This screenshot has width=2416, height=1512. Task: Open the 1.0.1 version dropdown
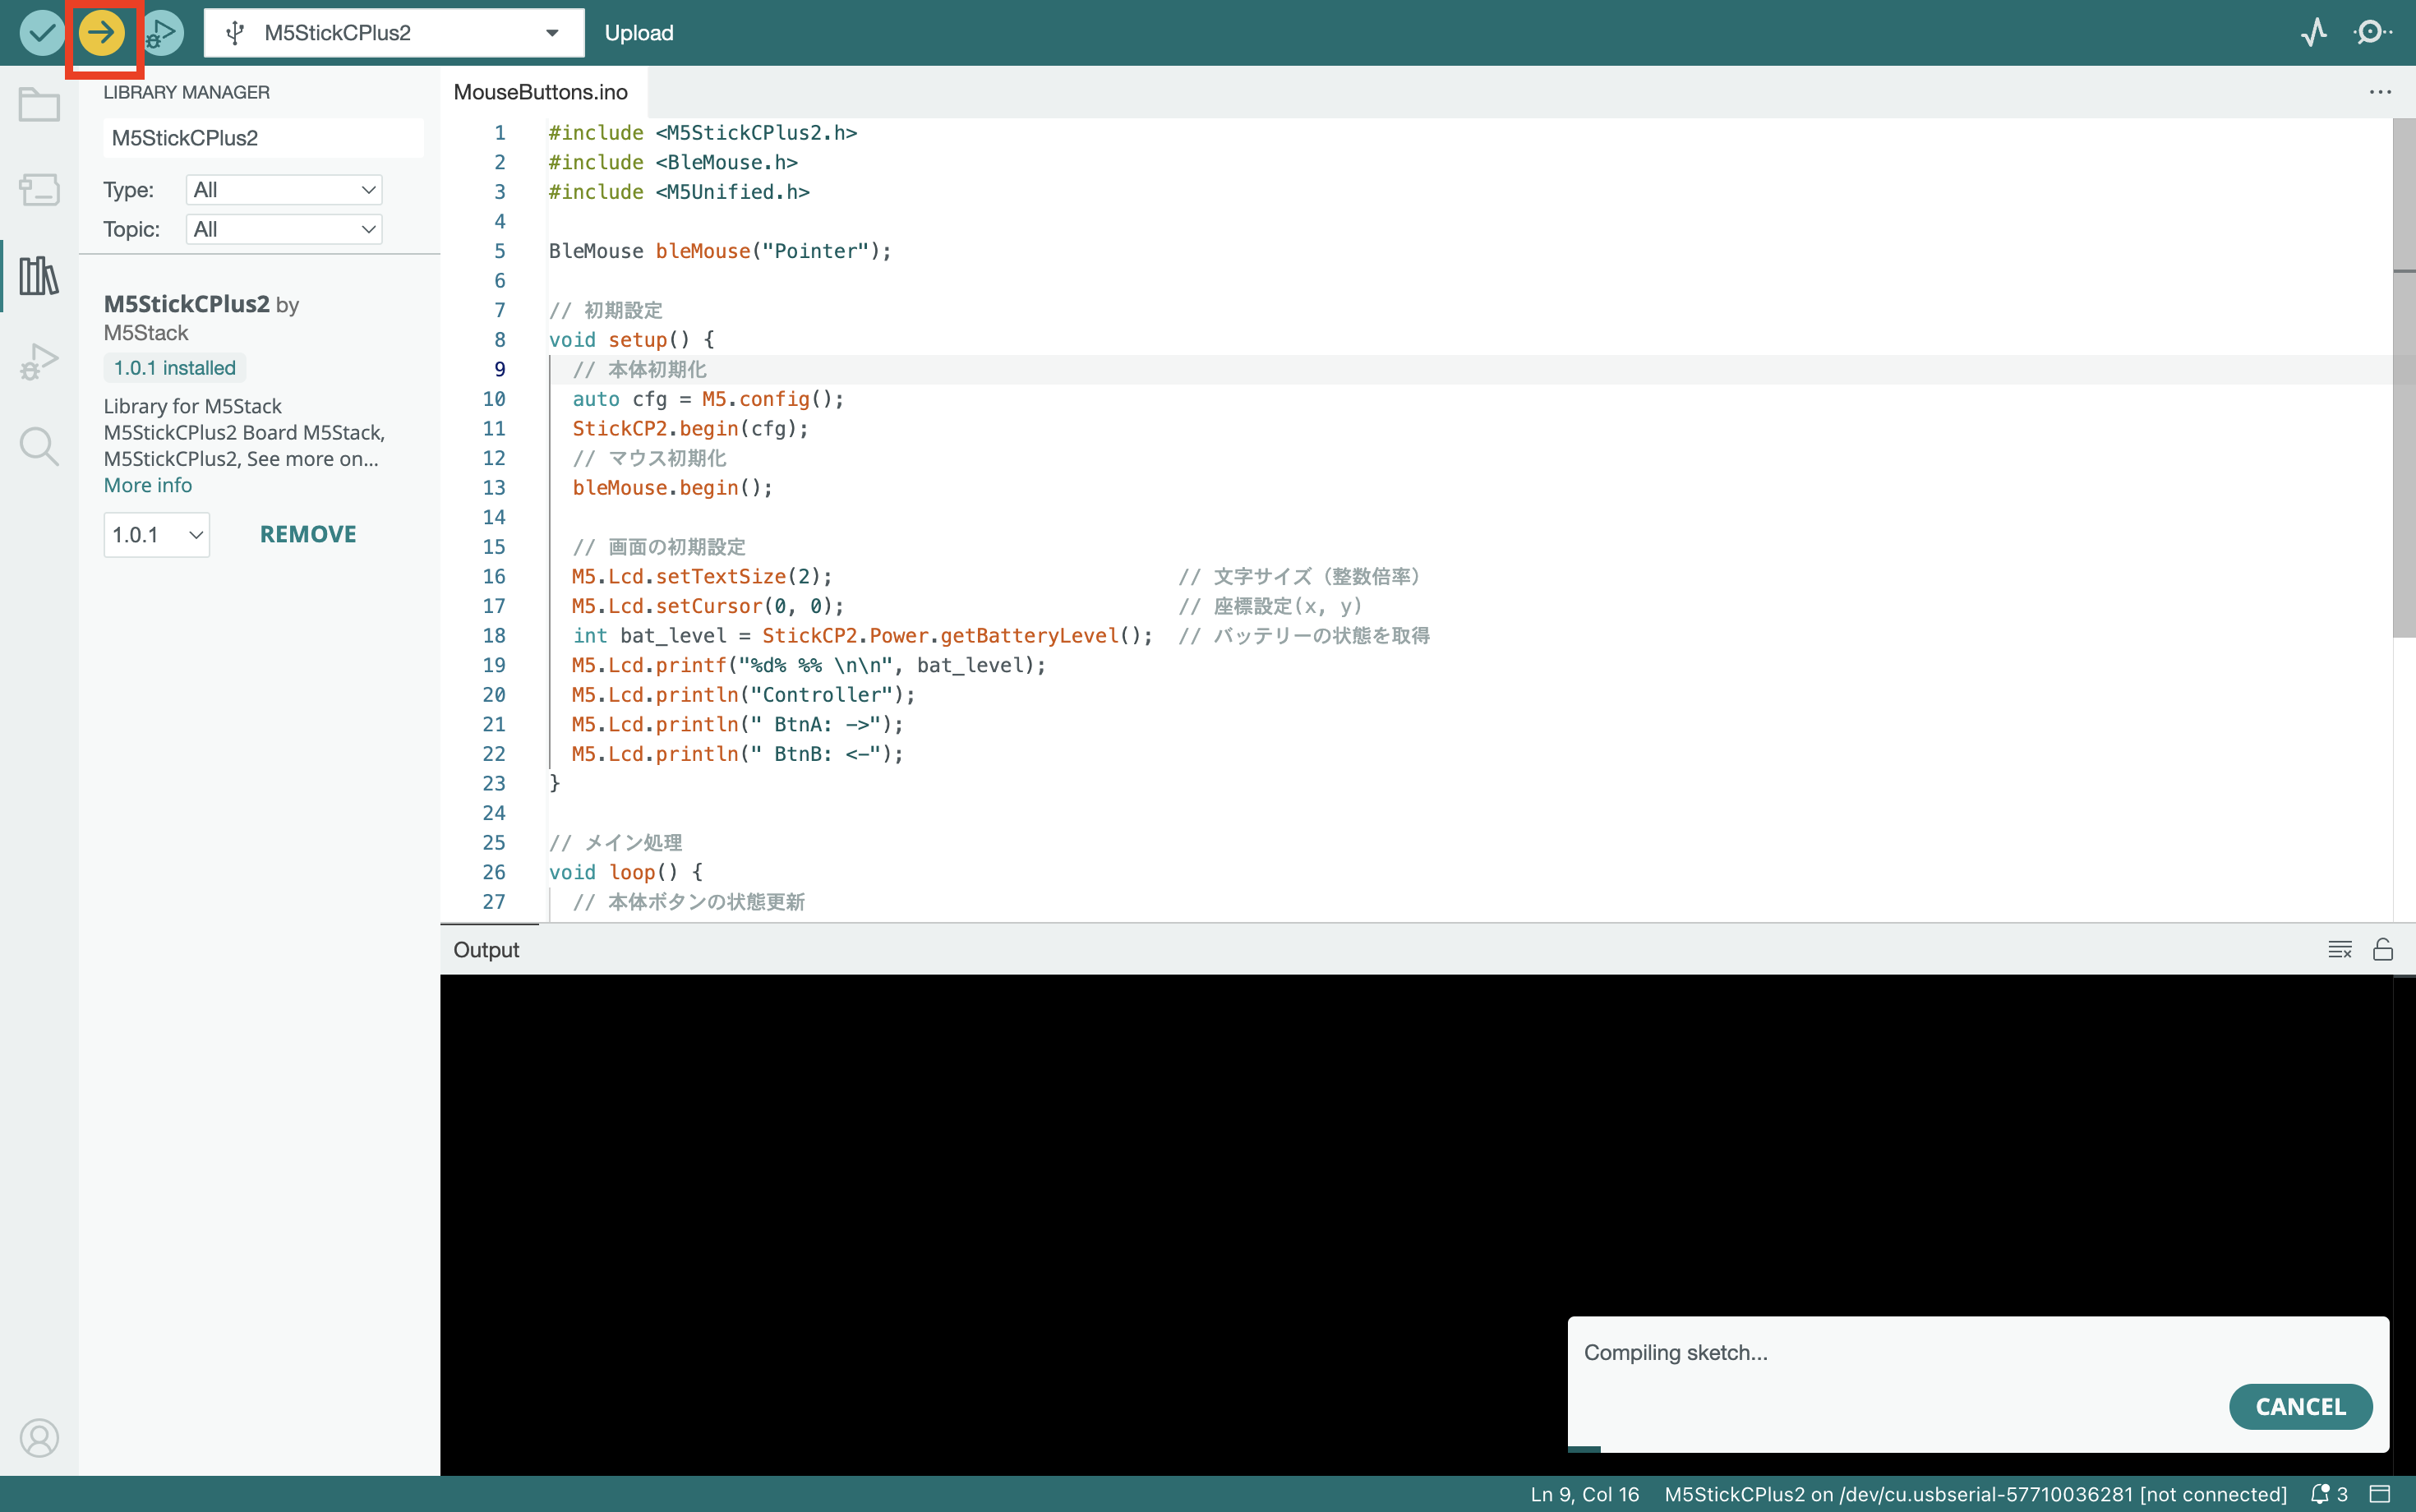coord(156,535)
